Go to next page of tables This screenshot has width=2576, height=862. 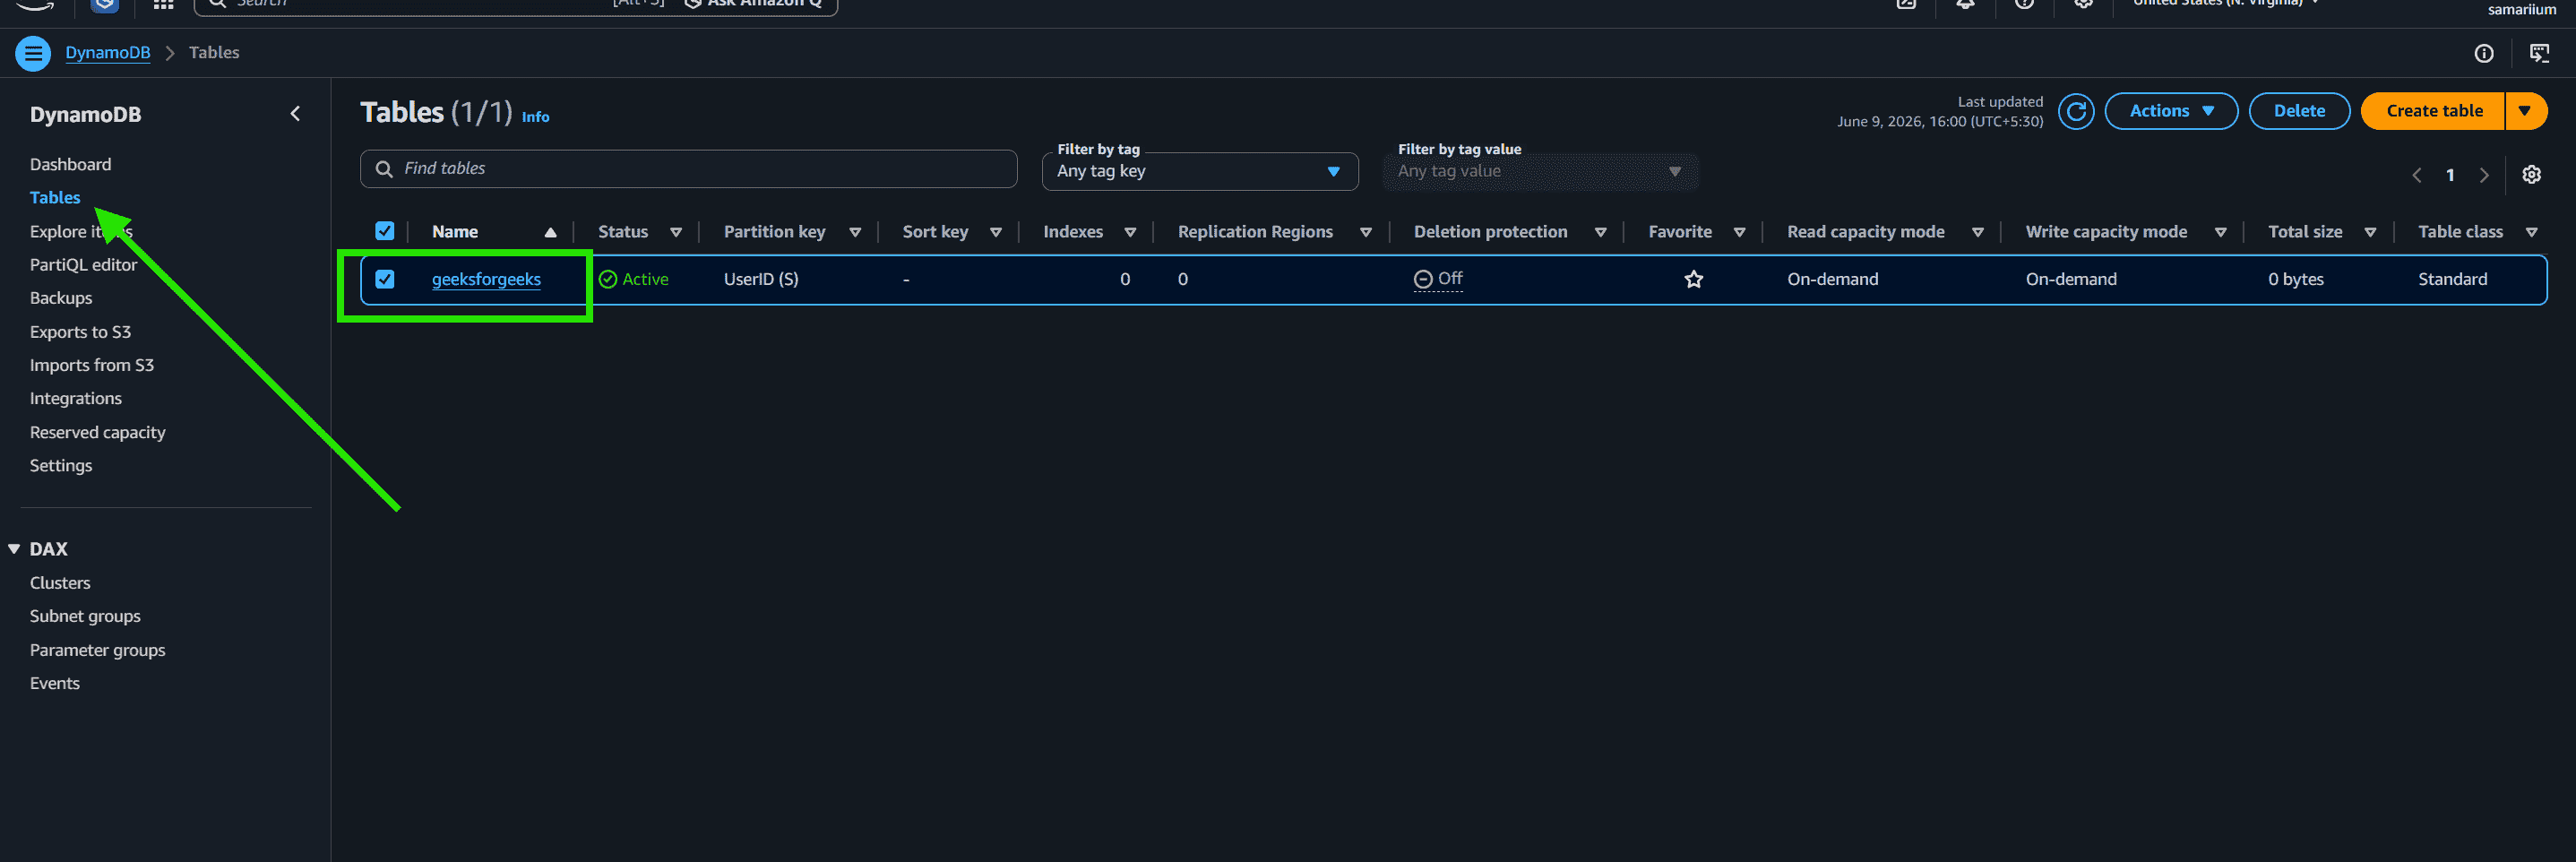coord(2484,175)
